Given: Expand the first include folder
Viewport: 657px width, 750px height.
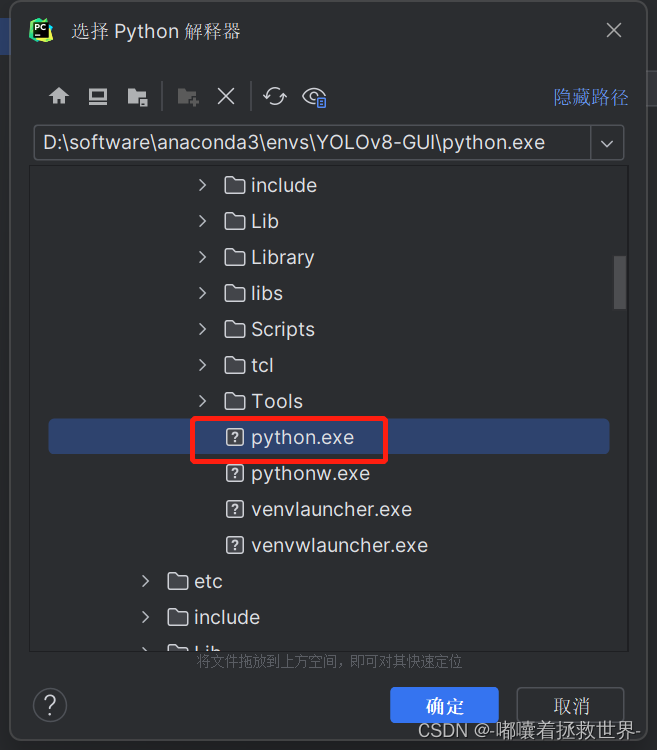Looking at the screenshot, I should point(202,185).
